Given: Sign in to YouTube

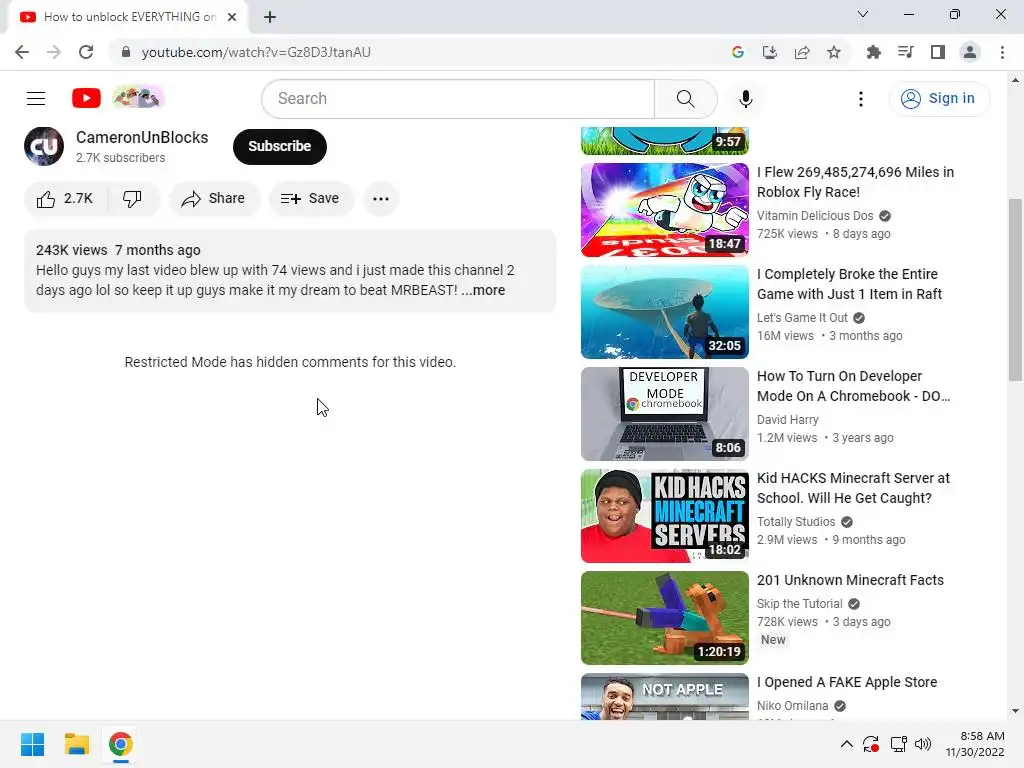Looking at the screenshot, I should [939, 99].
